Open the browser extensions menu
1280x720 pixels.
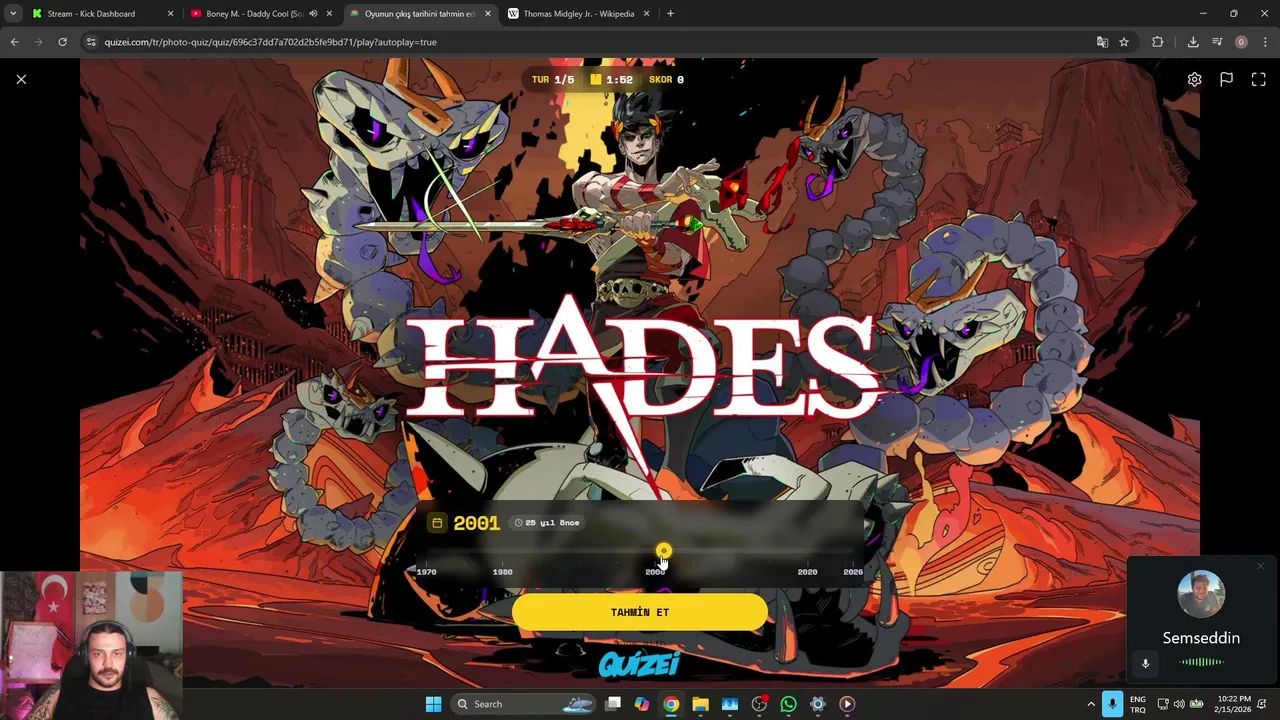tap(1158, 42)
